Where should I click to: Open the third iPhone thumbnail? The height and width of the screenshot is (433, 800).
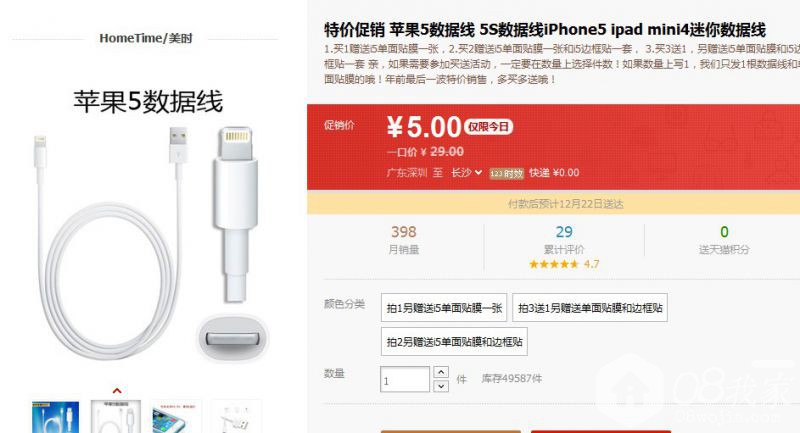point(176,417)
